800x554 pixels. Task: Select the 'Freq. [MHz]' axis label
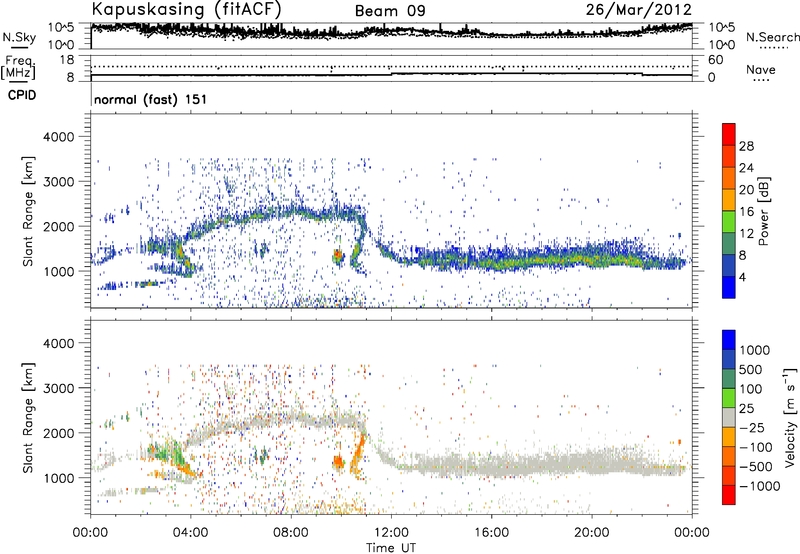point(18,68)
